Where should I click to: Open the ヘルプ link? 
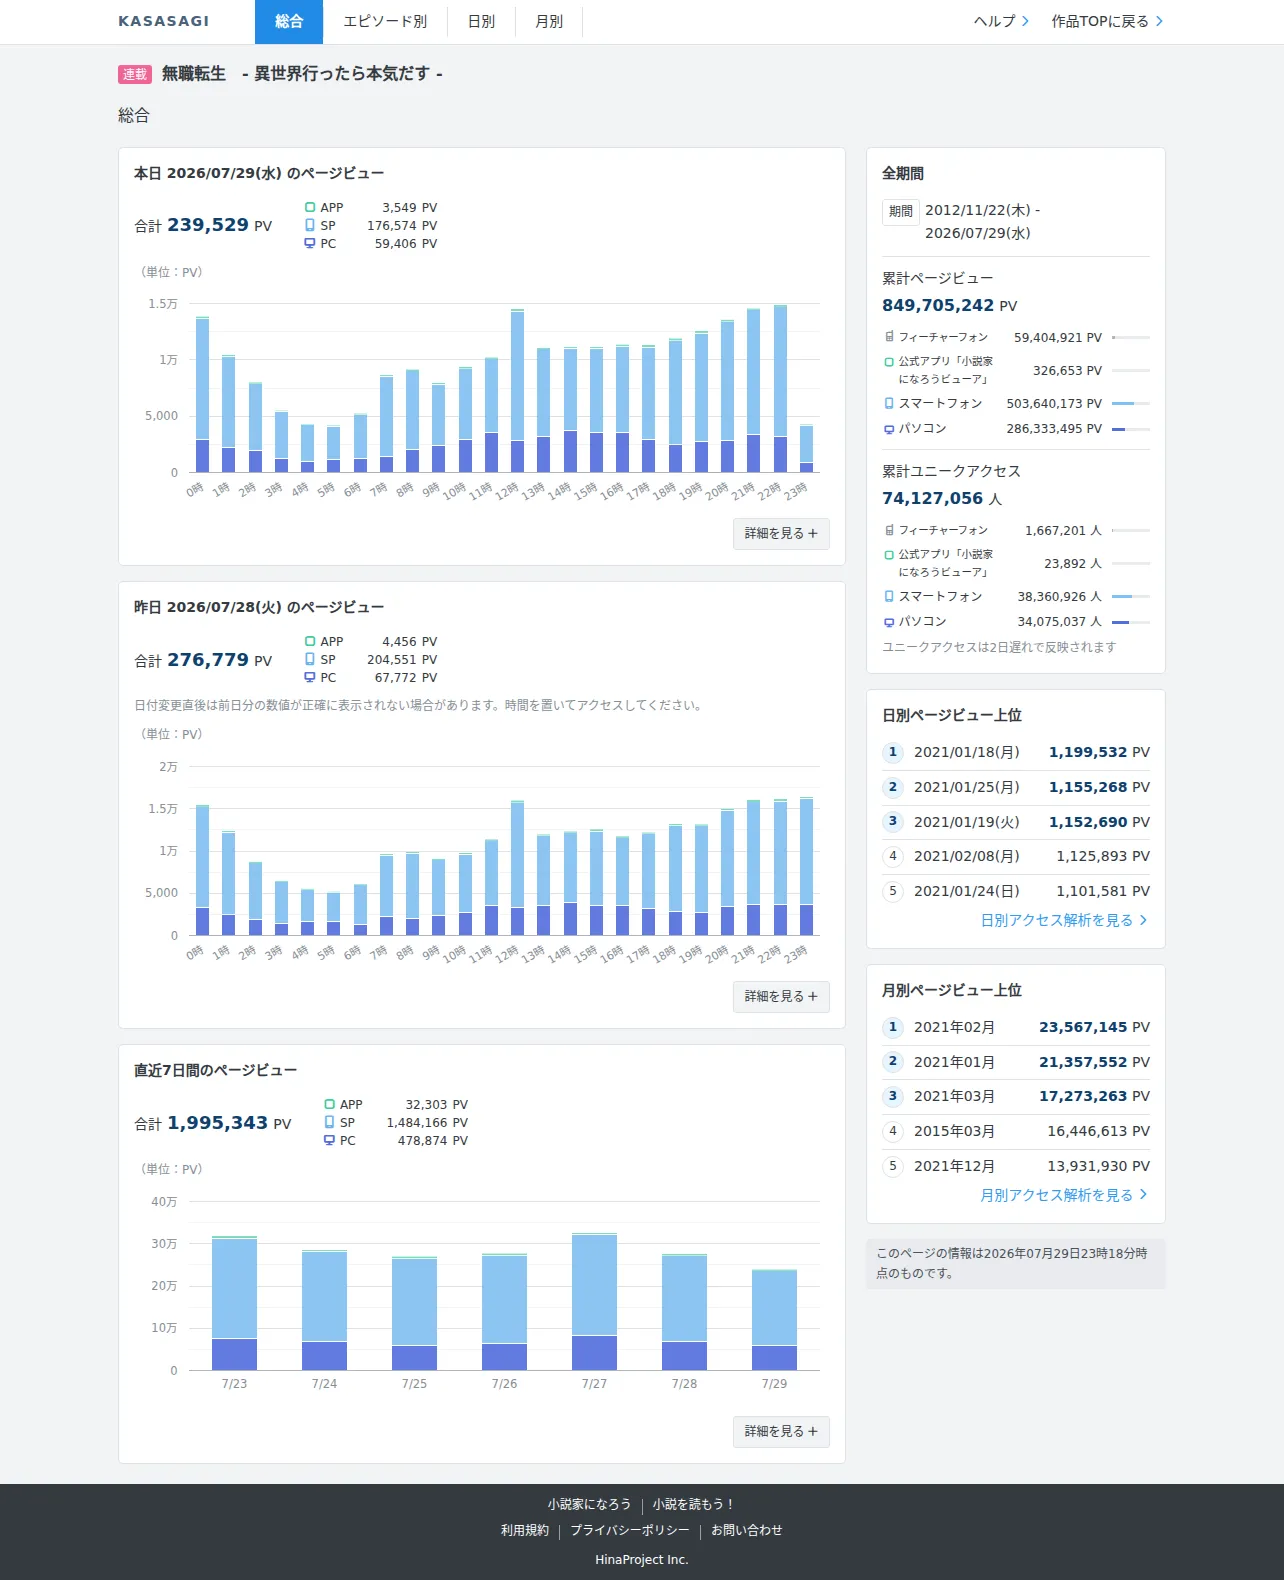pos(1001,21)
